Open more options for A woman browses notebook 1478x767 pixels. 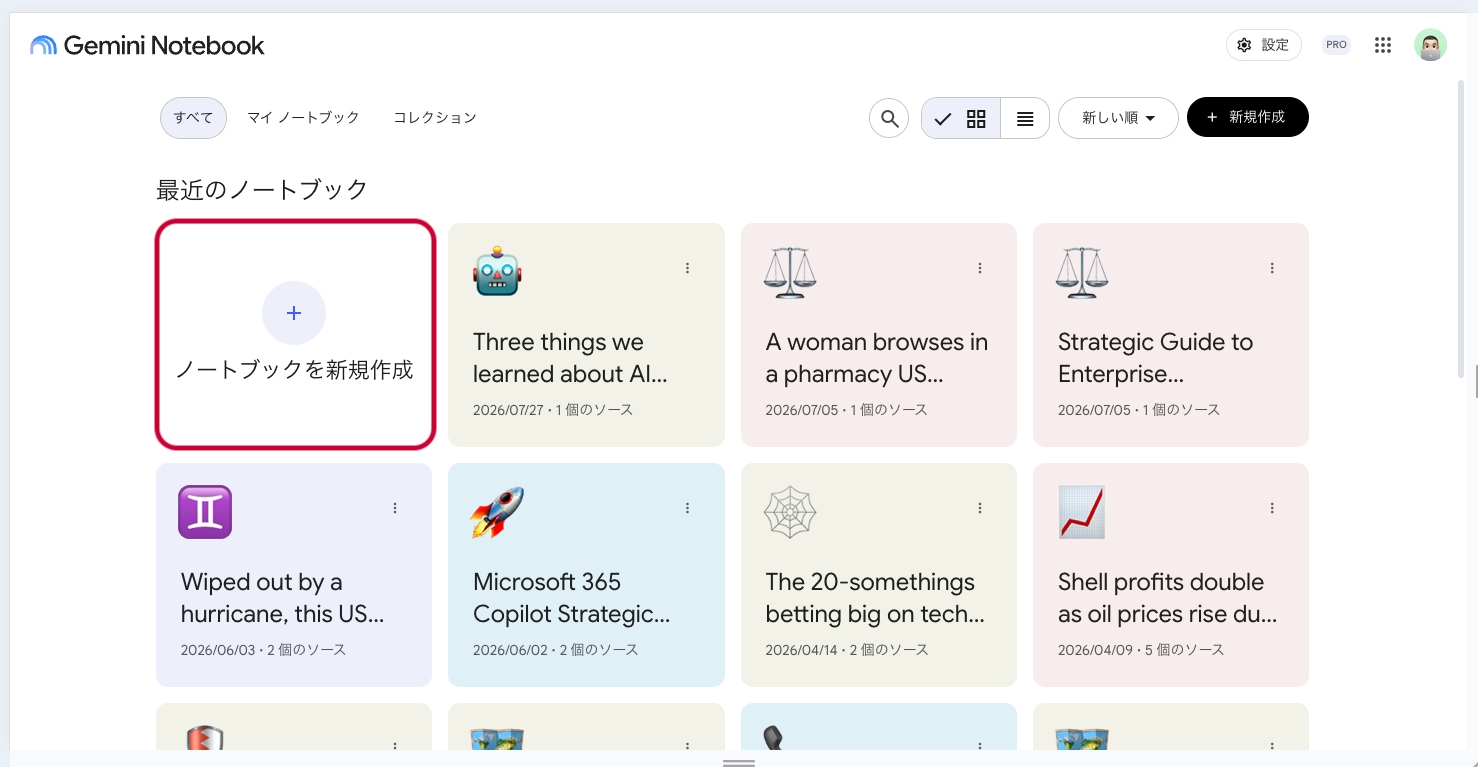(x=980, y=268)
